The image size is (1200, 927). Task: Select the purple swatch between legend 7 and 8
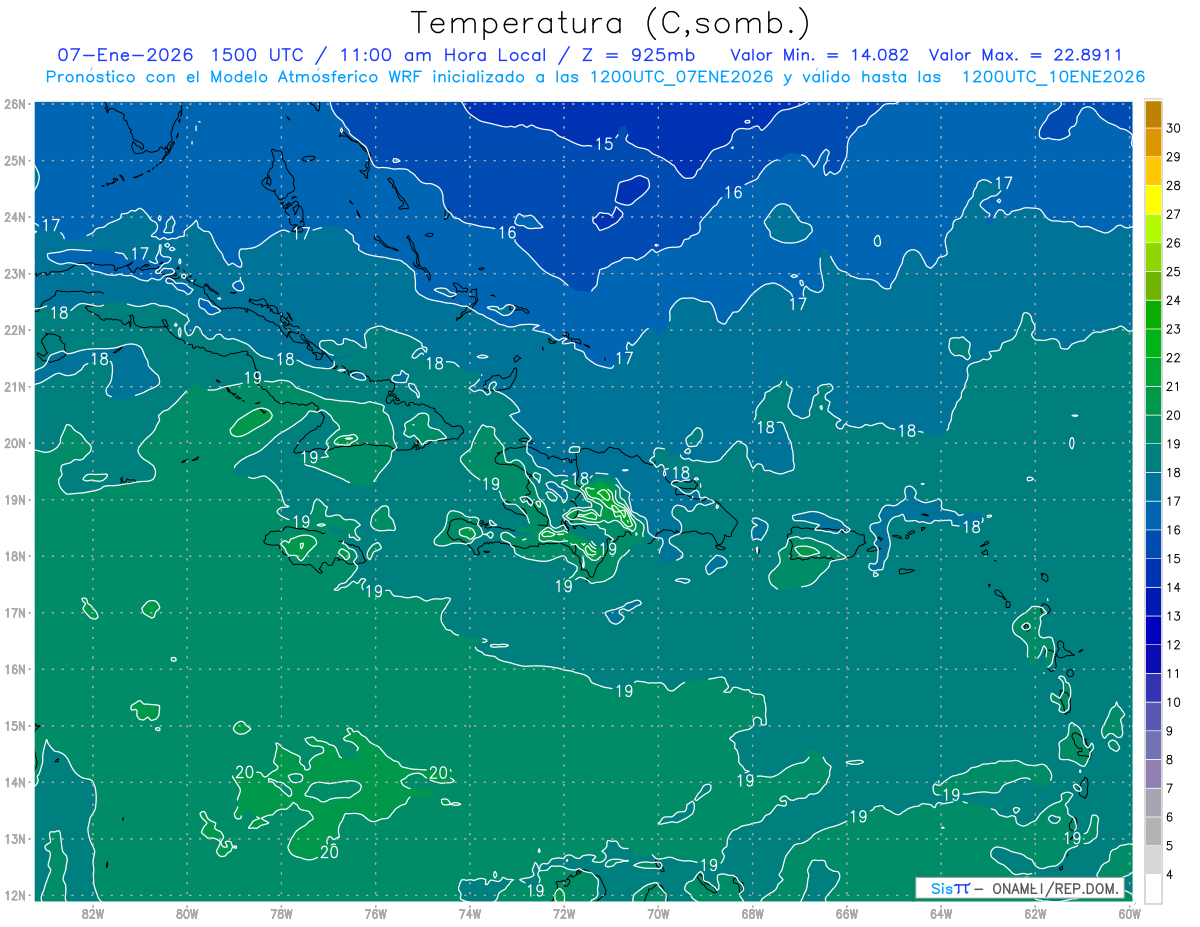[1153, 773]
